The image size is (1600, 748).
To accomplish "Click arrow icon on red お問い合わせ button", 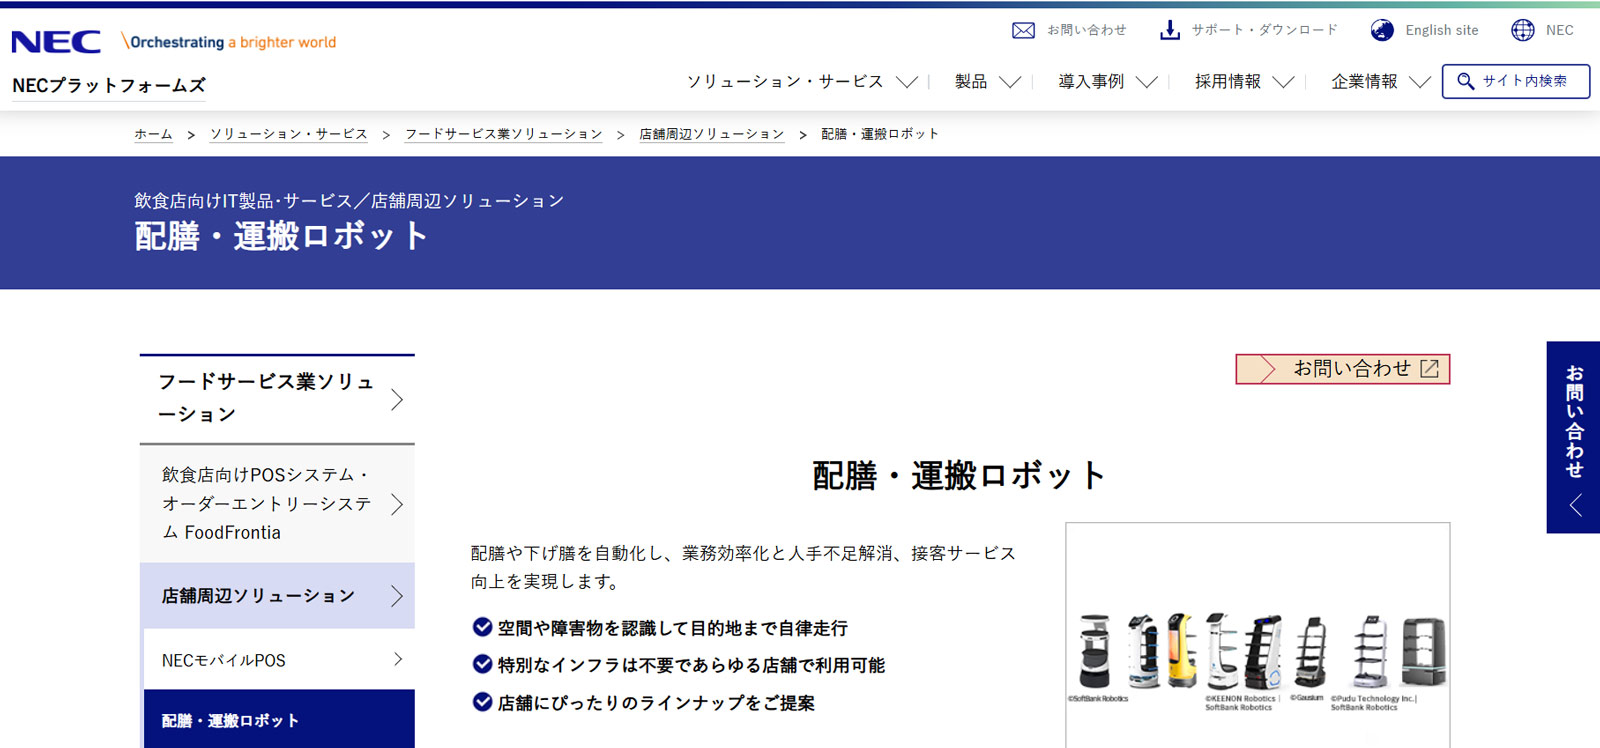I will (1267, 369).
